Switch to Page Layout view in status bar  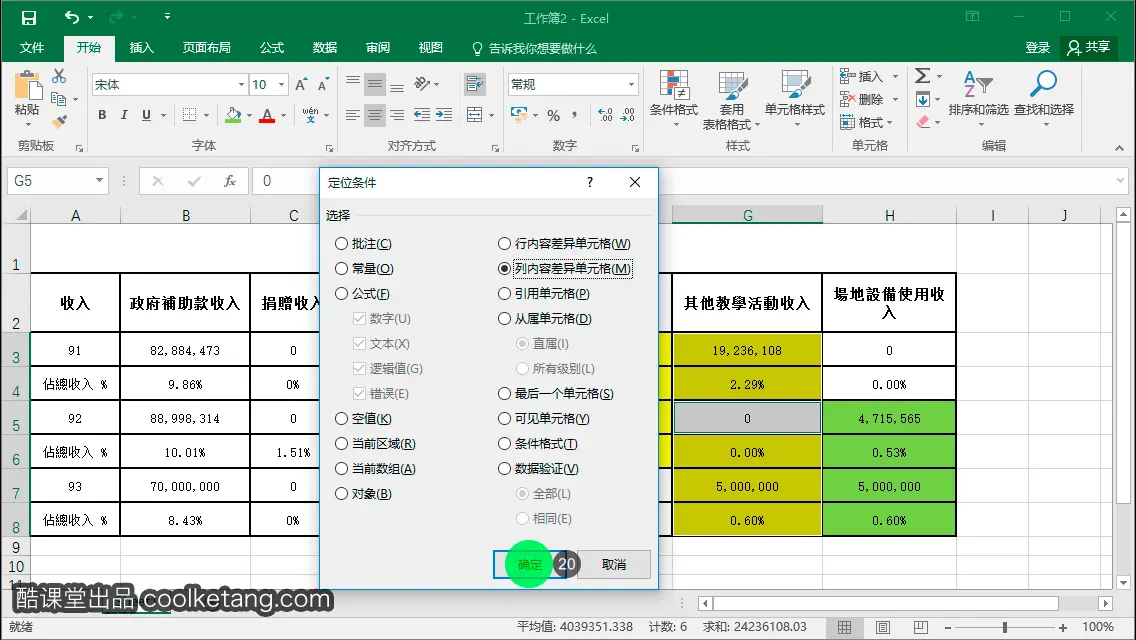(x=882, y=627)
